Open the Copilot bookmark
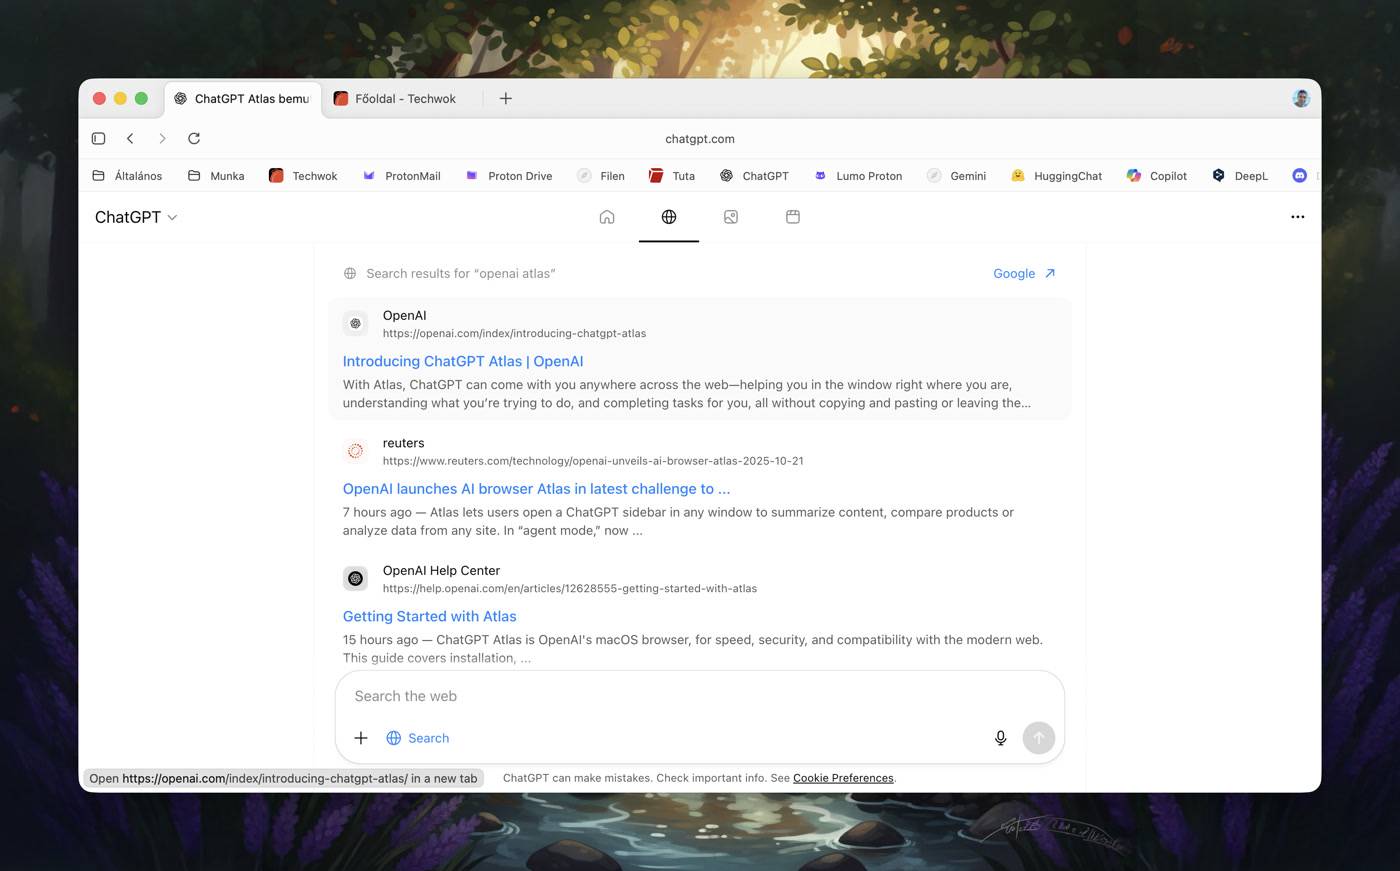Screen dimensions: 1400x871 tap(1157, 176)
